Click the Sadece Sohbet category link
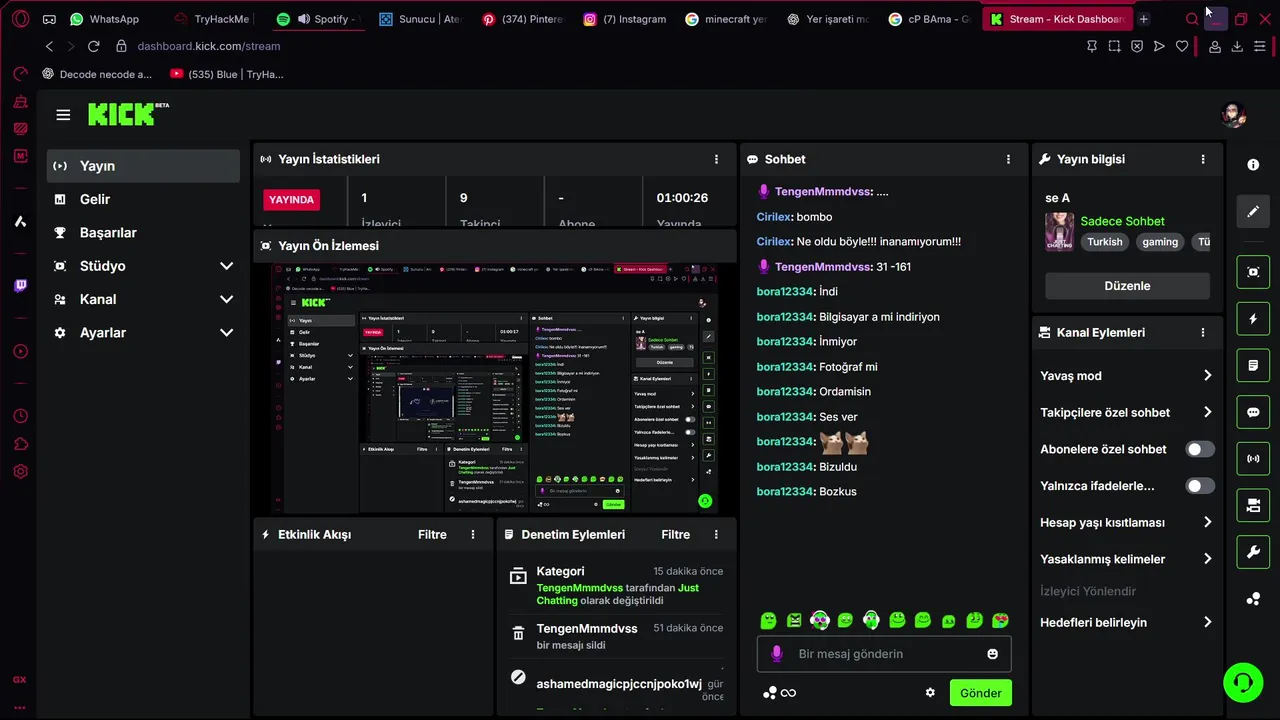This screenshot has height=720, width=1280. [1122, 221]
